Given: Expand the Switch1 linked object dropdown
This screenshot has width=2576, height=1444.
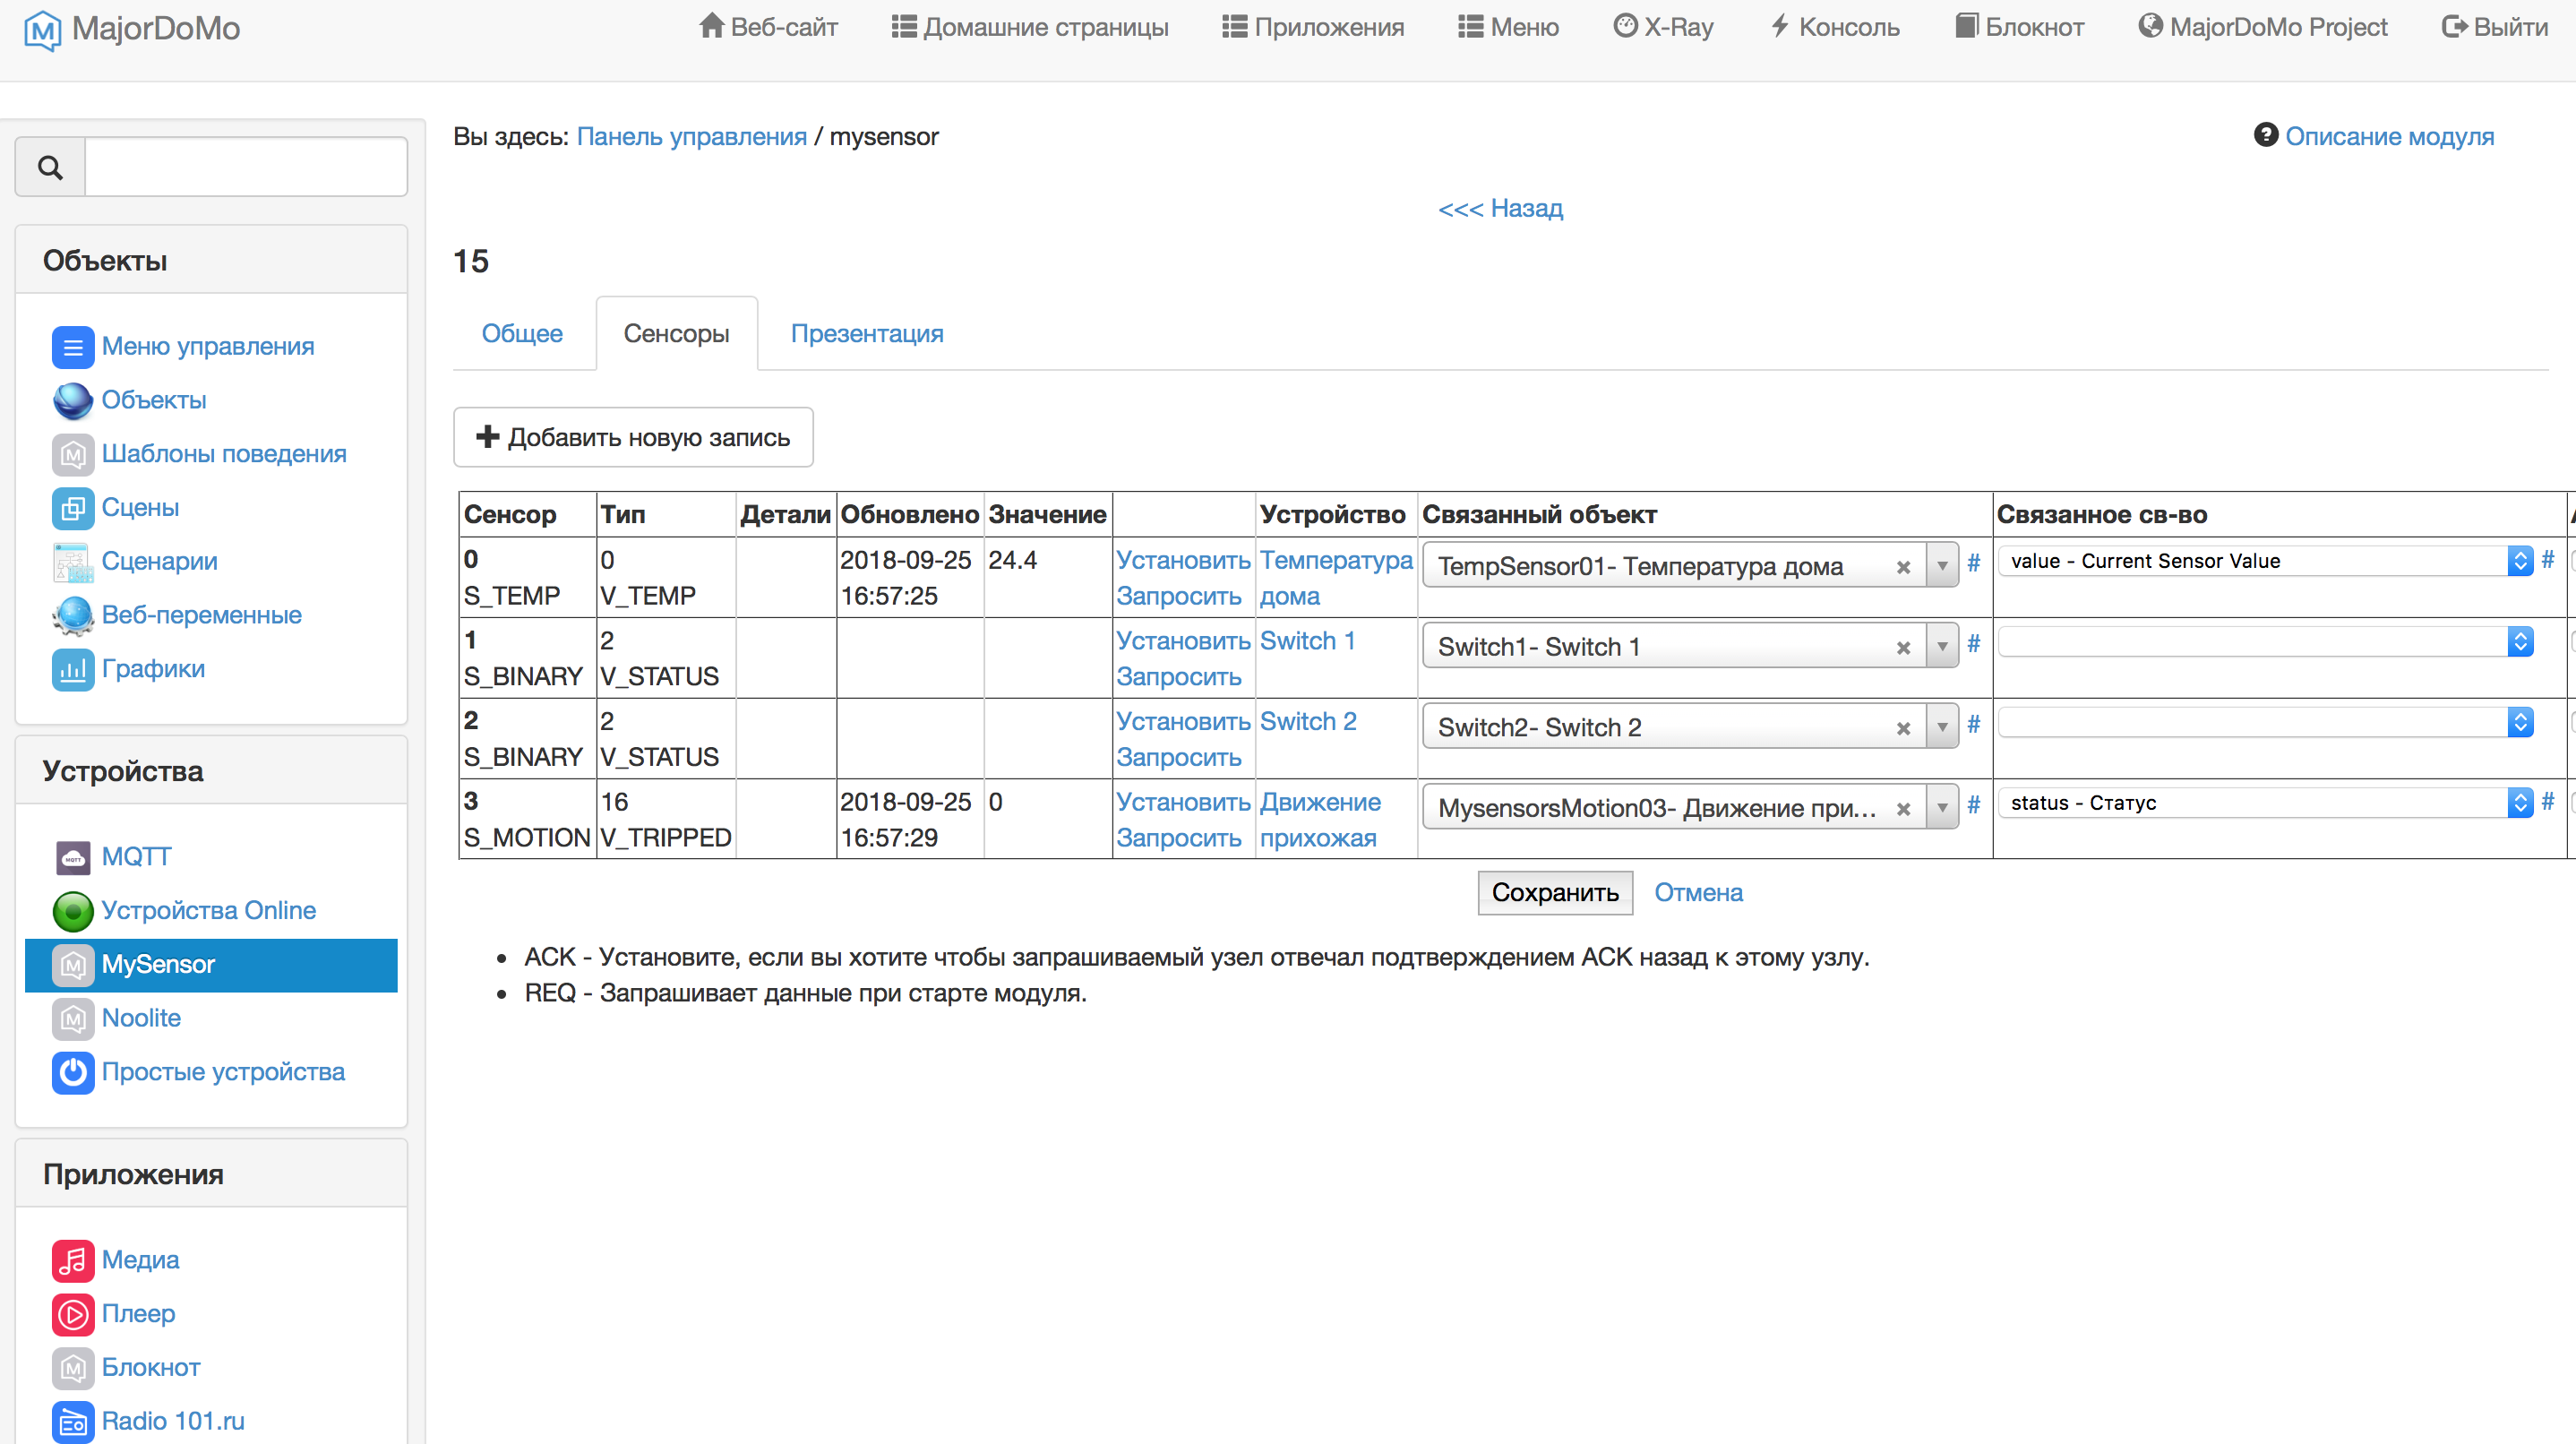Looking at the screenshot, I should [1942, 647].
